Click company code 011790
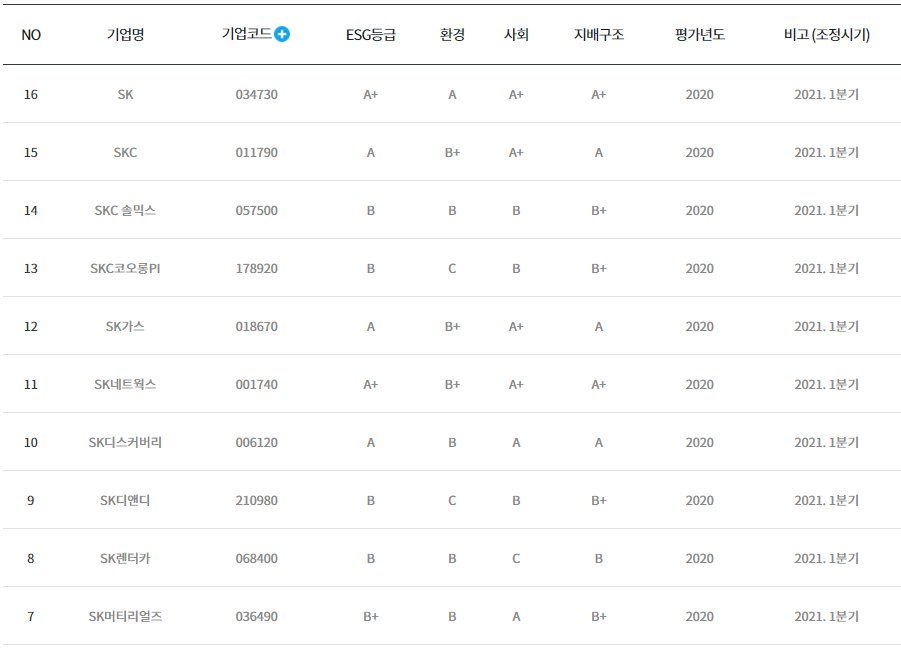This screenshot has height=648, width=901. (x=256, y=152)
